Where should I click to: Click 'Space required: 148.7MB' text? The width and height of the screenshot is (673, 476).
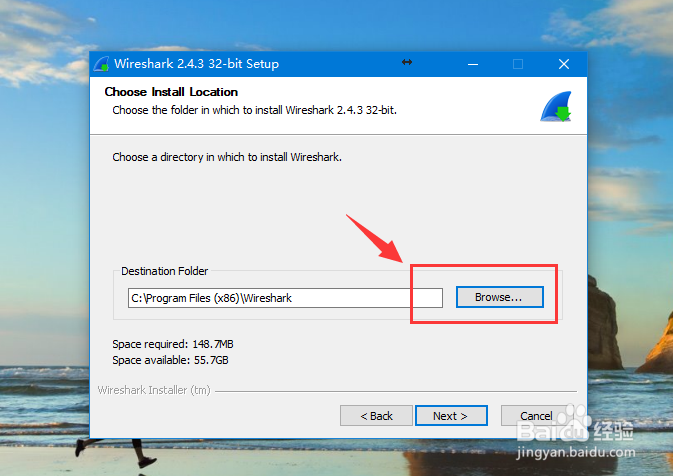173,344
